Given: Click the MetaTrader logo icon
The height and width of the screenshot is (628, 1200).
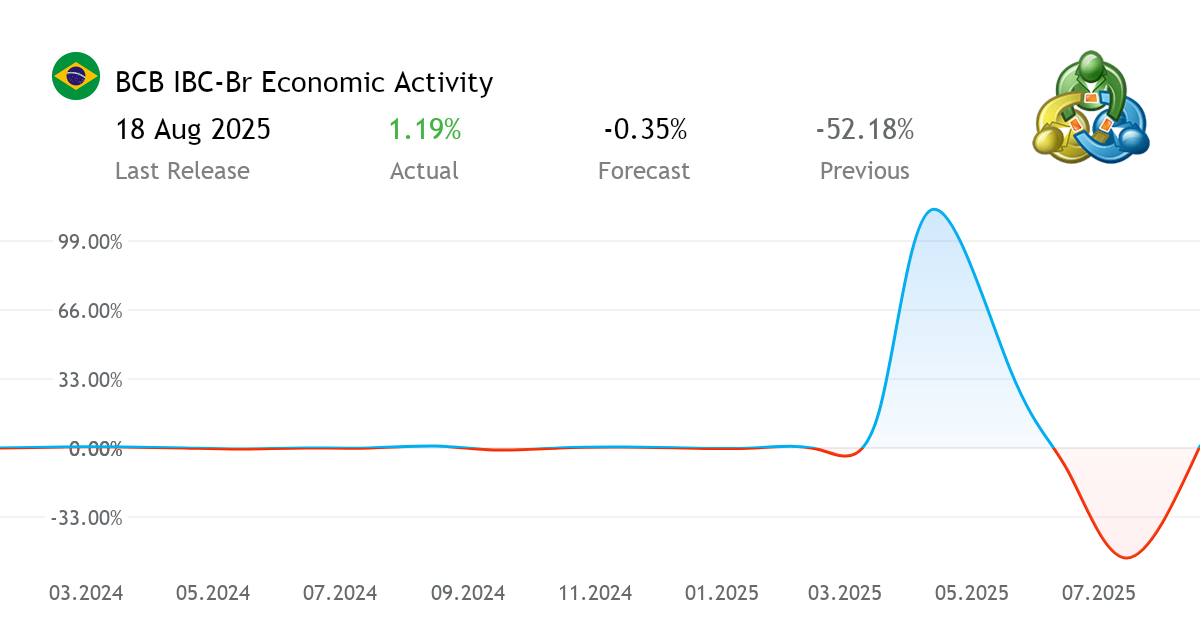Looking at the screenshot, I should (x=1090, y=110).
